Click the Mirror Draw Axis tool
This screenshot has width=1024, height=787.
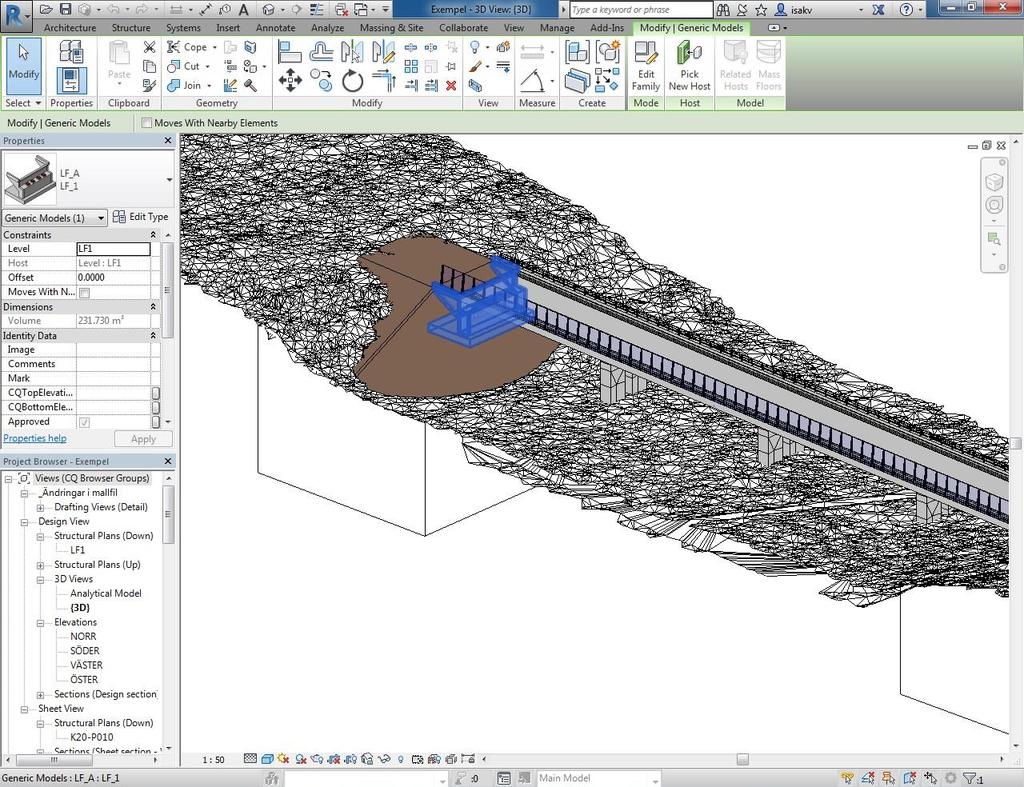pos(383,51)
